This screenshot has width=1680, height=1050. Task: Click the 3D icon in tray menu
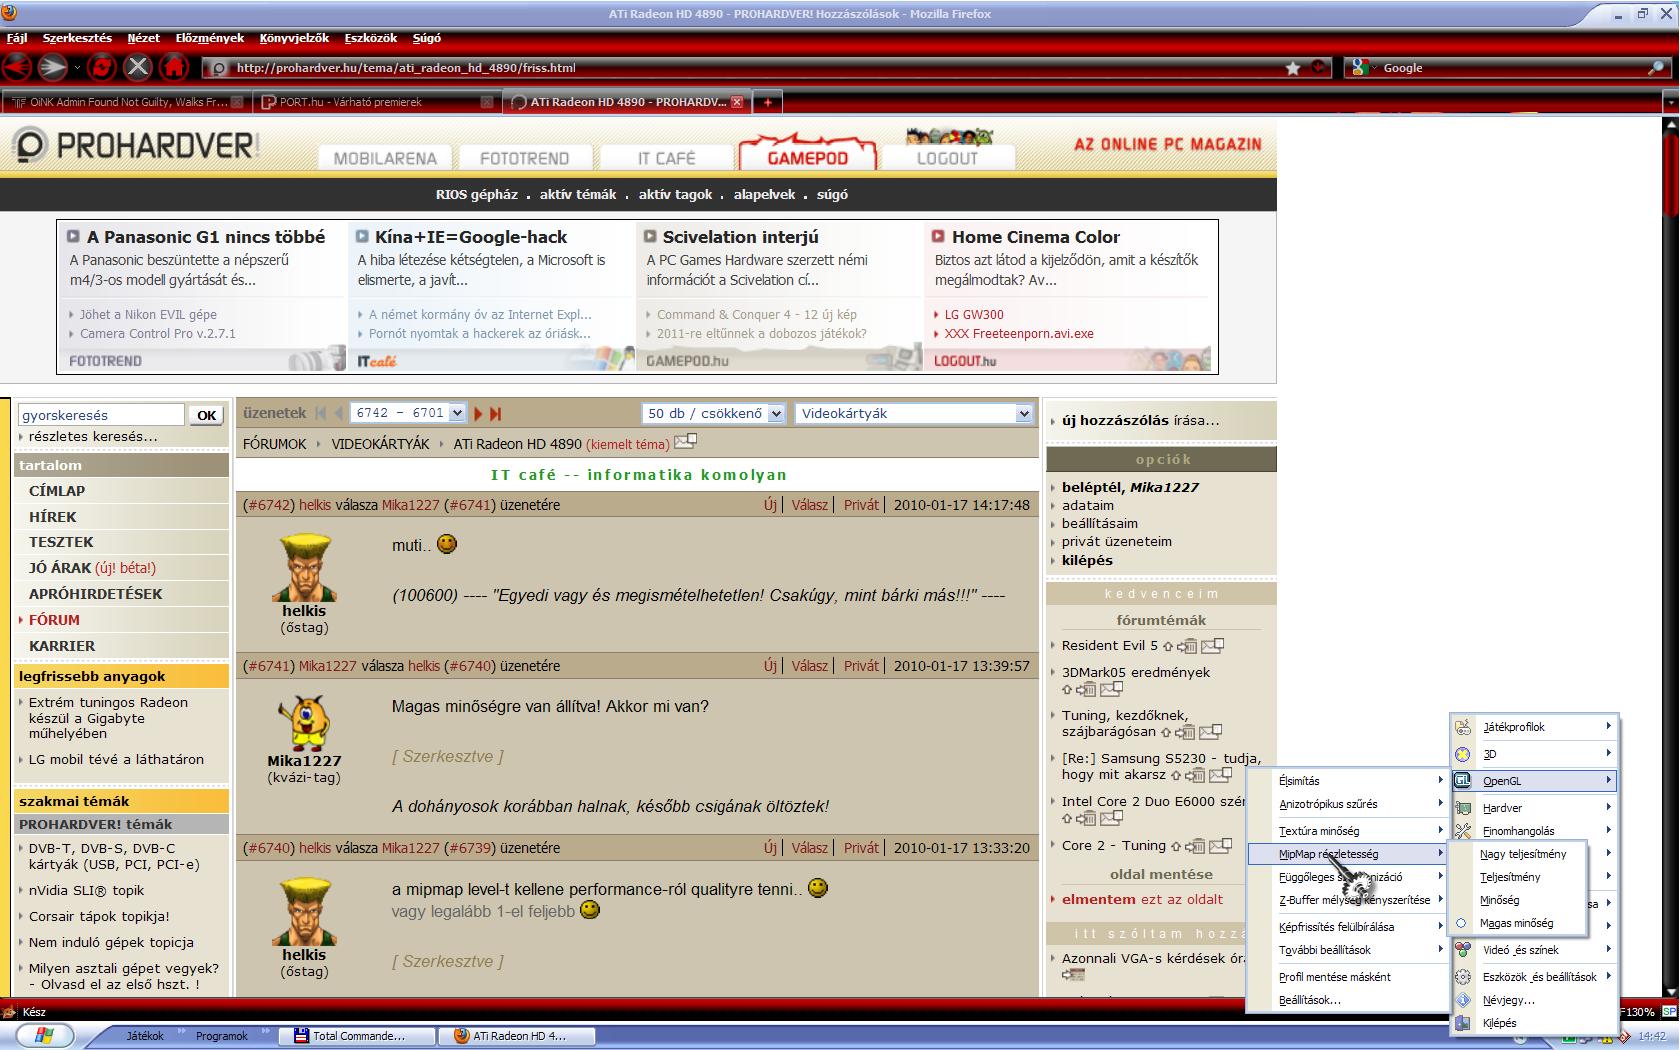click(1463, 754)
